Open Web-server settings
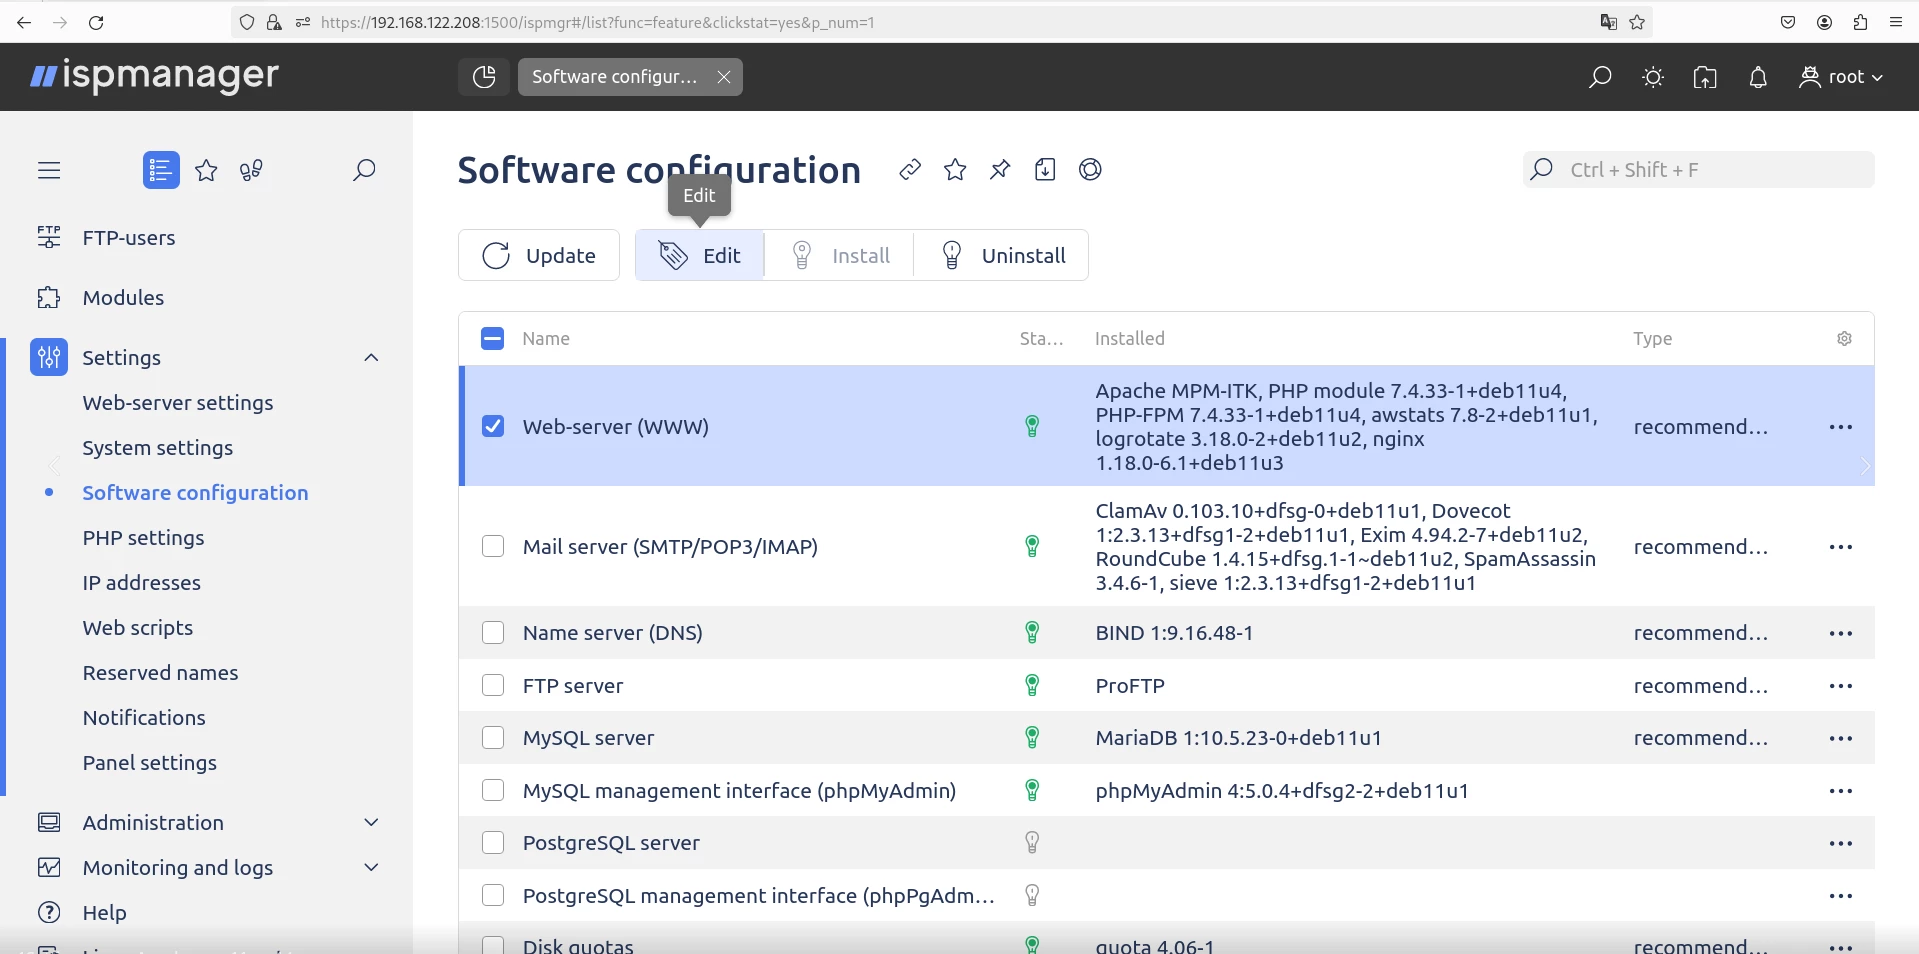The height and width of the screenshot is (954, 1919). point(178,403)
